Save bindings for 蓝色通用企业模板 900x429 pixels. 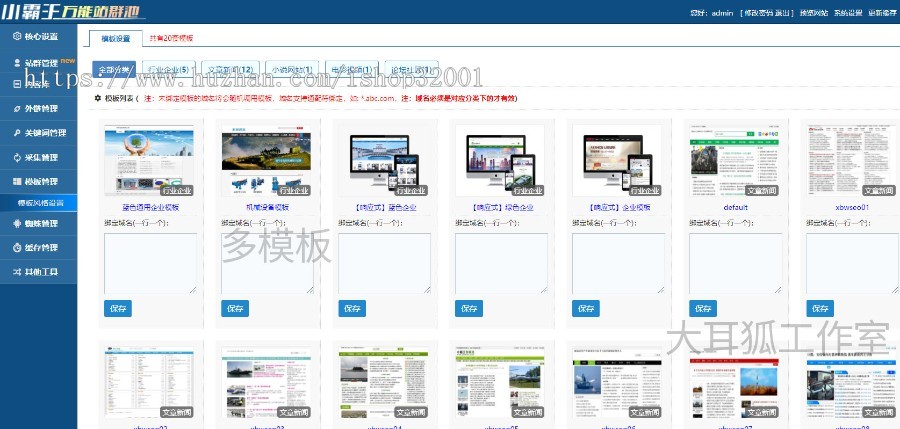pyautogui.click(x=117, y=309)
